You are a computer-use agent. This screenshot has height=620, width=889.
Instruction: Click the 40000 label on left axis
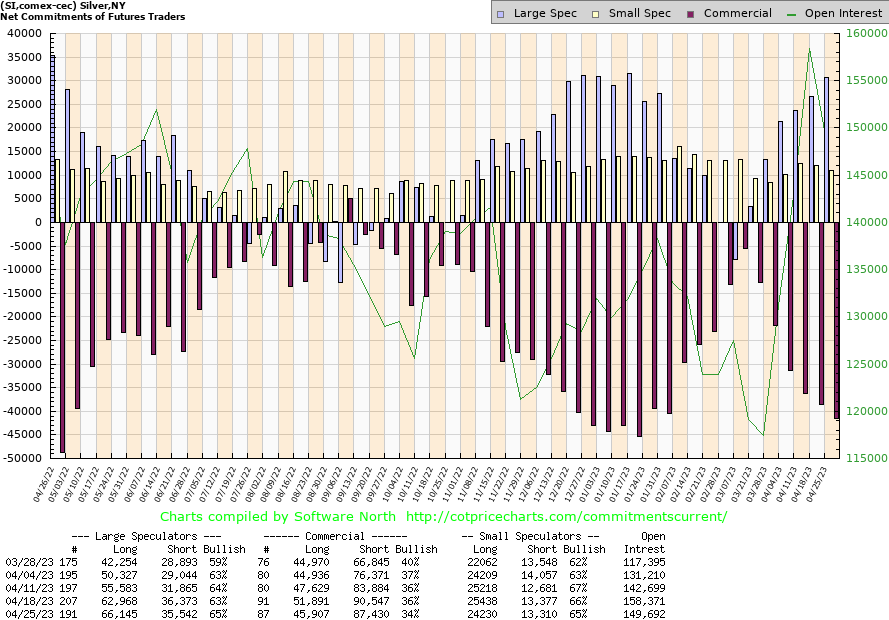(x=22, y=33)
